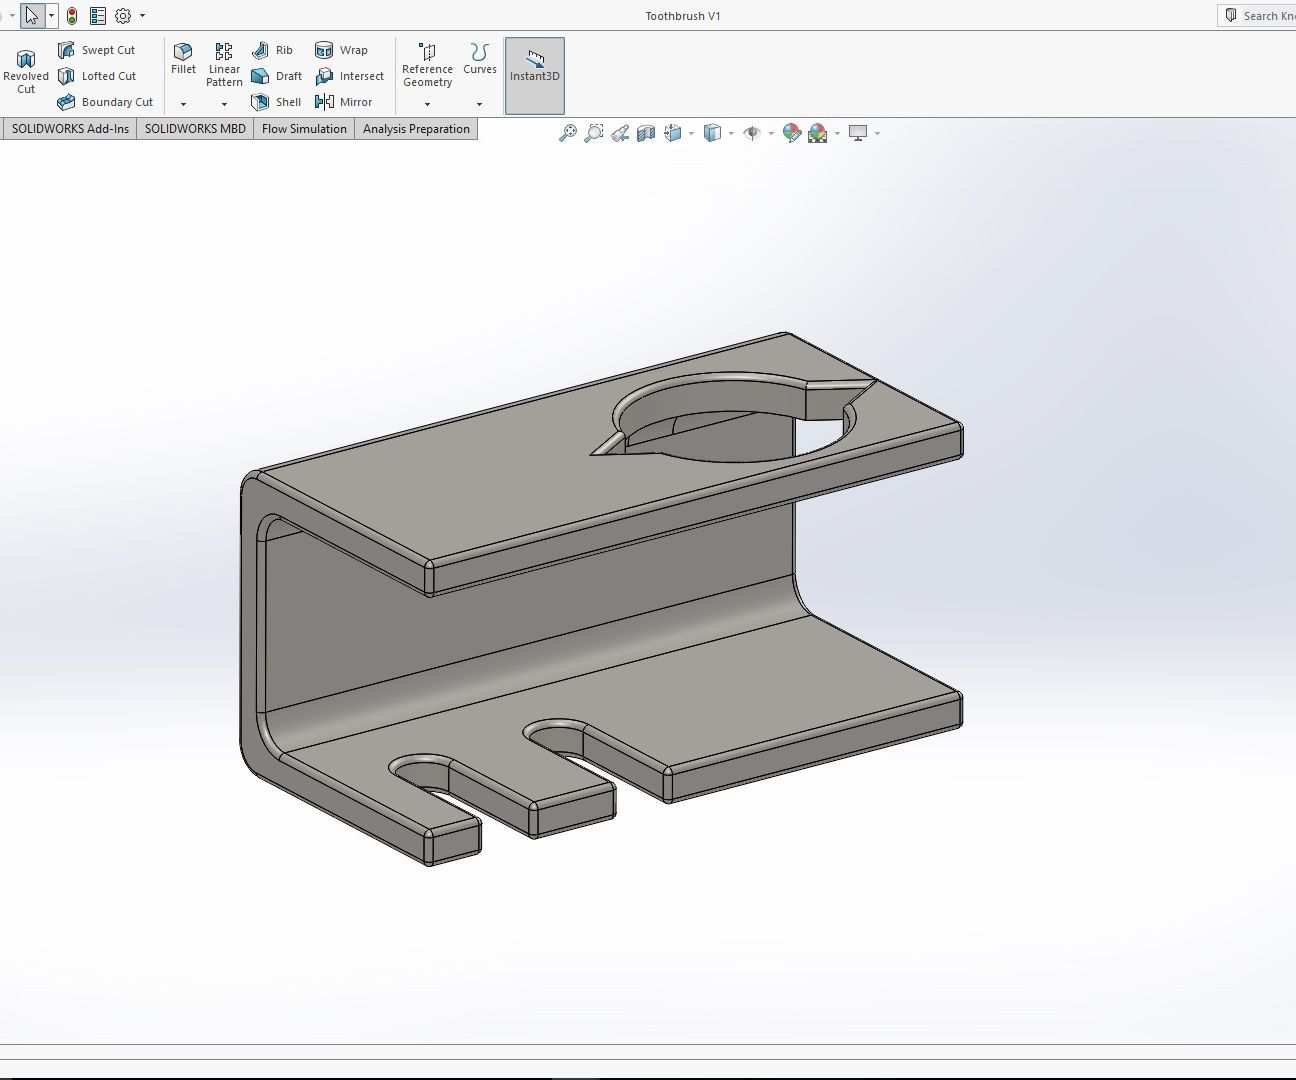1296x1080 pixels.
Task: Expand the Fillet dropdown arrow
Action: [183, 104]
